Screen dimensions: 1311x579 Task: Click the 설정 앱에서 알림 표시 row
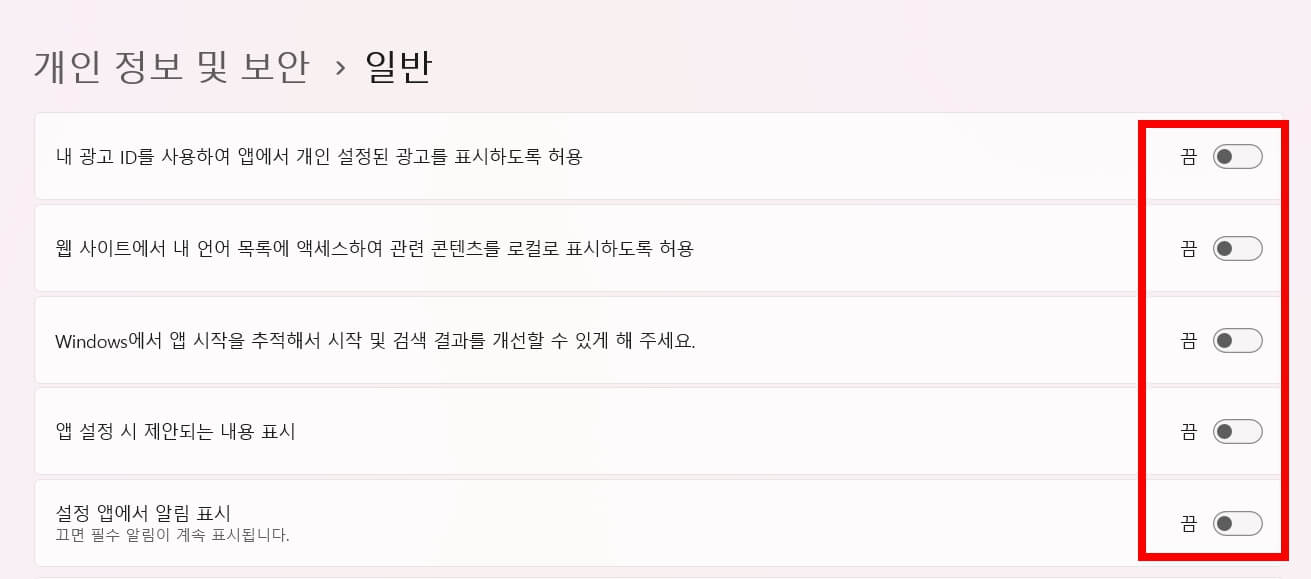pyautogui.click(x=600, y=521)
